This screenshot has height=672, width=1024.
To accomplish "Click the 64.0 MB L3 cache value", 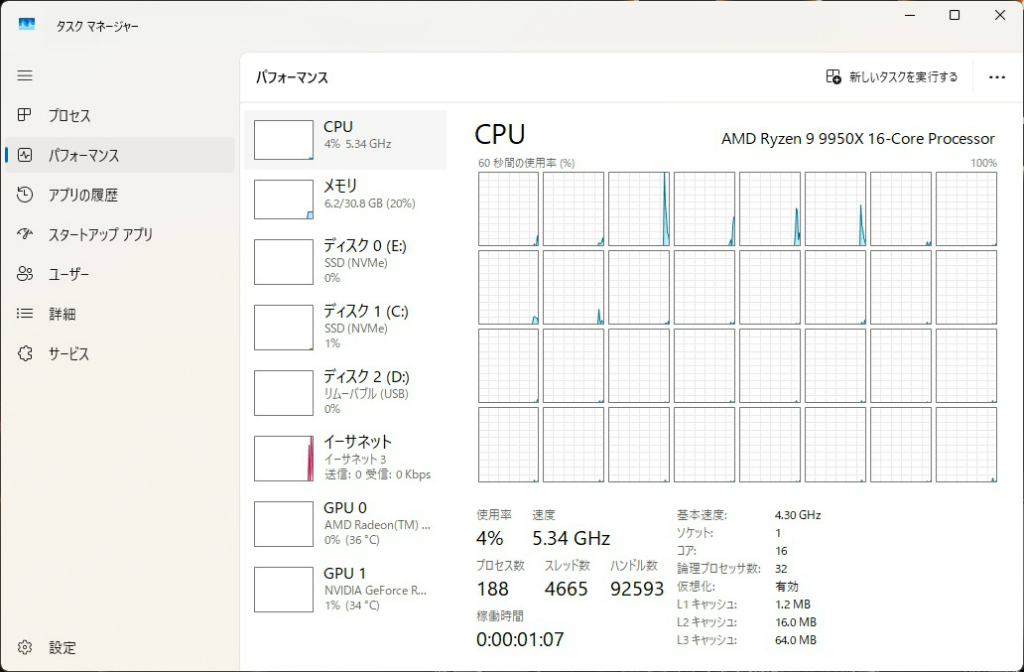I will 795,640.
